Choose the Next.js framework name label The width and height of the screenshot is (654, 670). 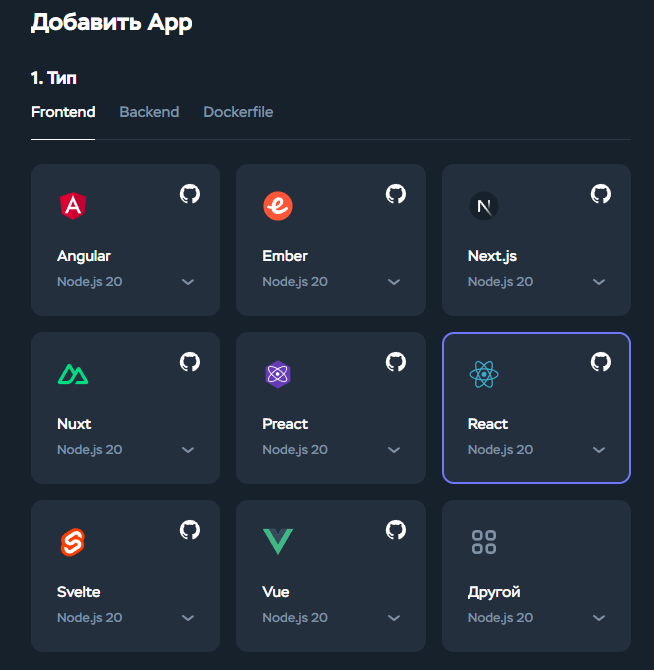coord(492,256)
